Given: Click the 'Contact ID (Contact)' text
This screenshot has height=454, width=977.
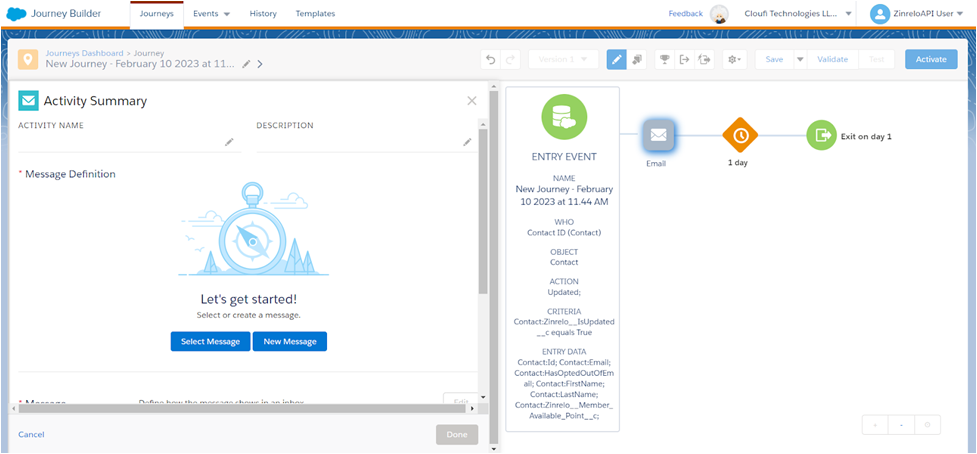Looking at the screenshot, I should [564, 232].
